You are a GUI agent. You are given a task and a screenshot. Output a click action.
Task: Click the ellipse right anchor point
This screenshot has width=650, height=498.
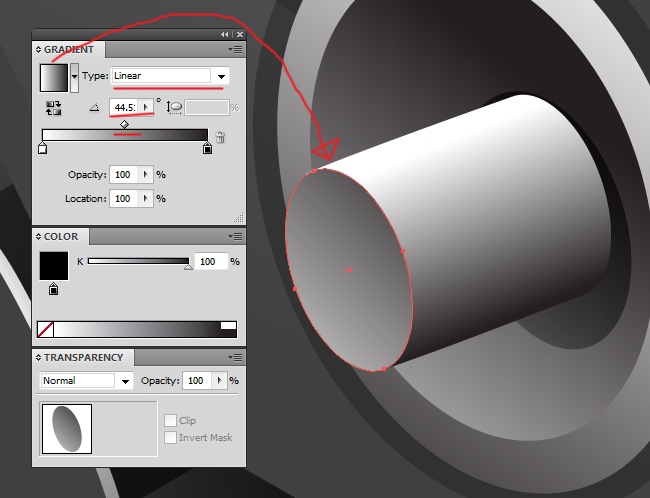point(403,251)
